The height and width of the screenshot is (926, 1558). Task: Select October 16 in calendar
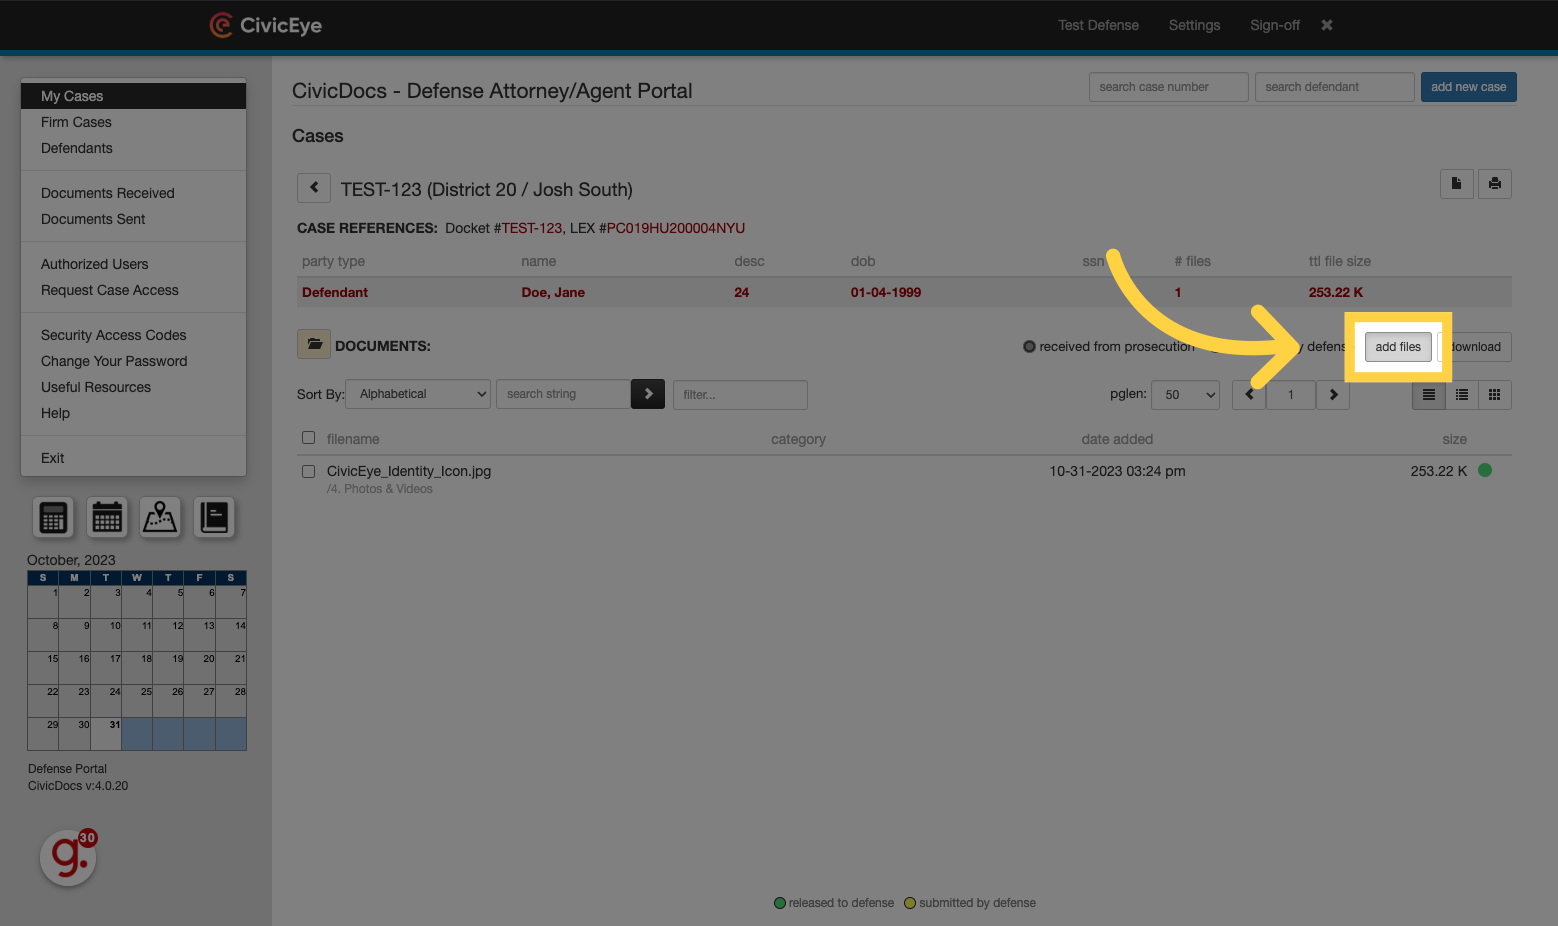75,668
